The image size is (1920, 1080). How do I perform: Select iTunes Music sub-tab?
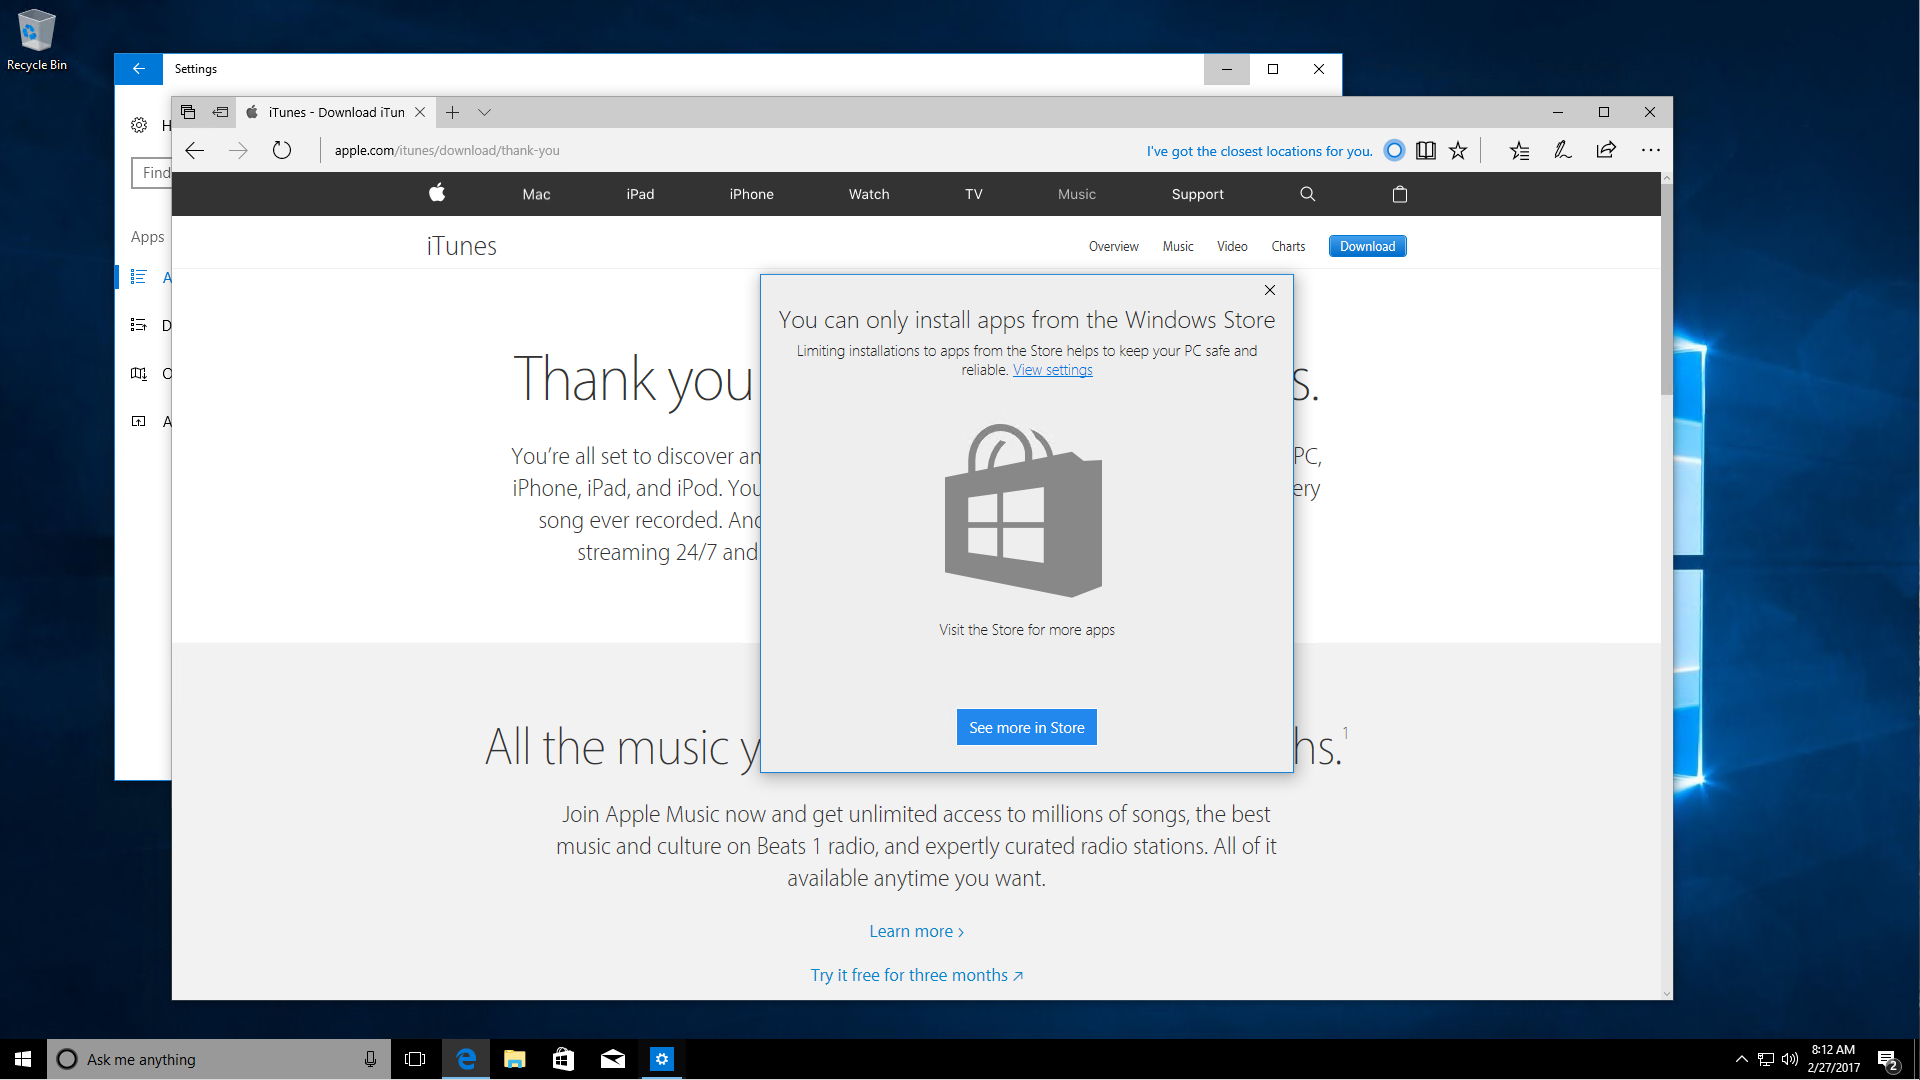[1178, 246]
